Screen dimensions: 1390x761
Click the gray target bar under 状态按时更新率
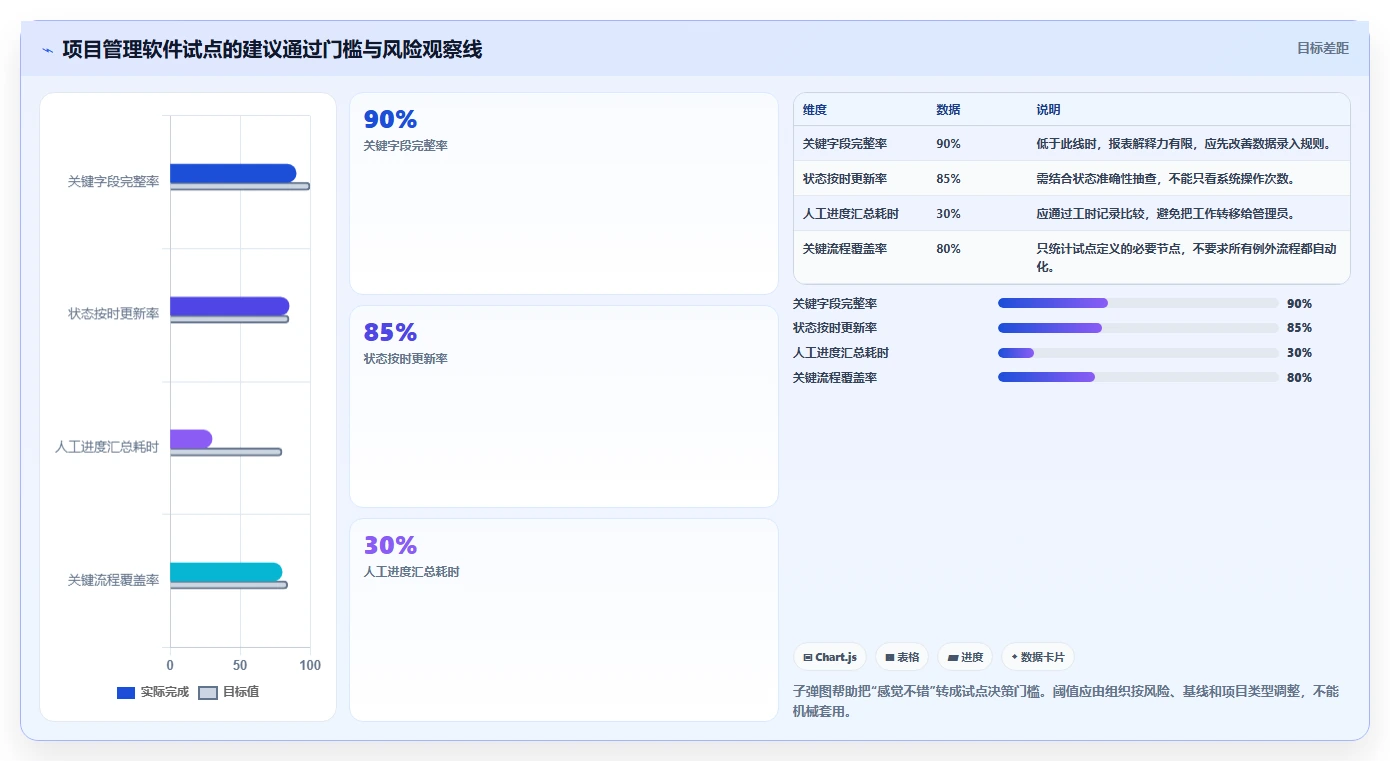229,319
